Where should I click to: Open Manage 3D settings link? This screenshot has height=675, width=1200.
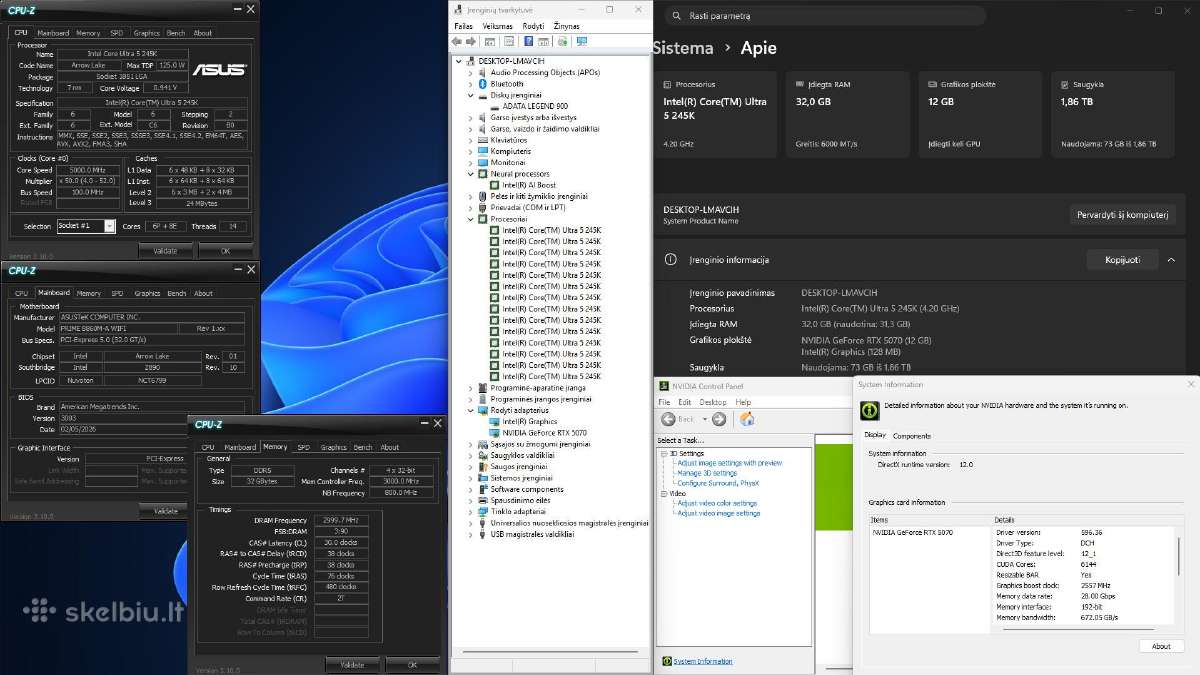pos(707,473)
